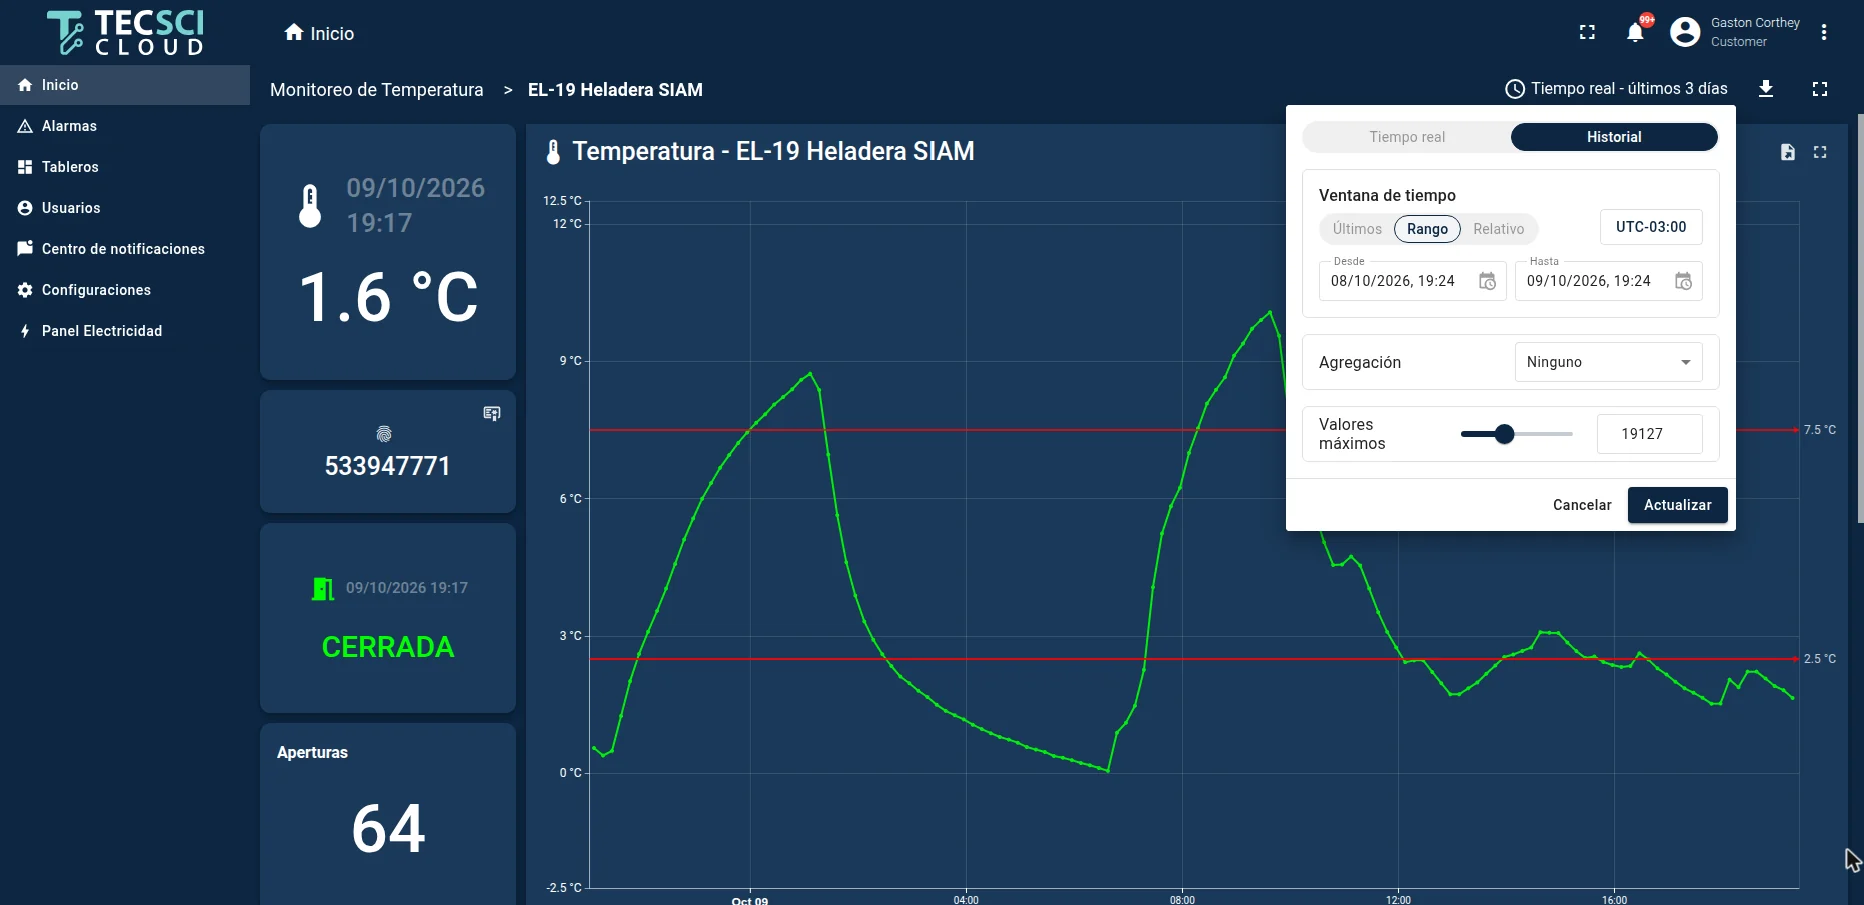
Task: Select the Rango time window option
Action: 1427,229
